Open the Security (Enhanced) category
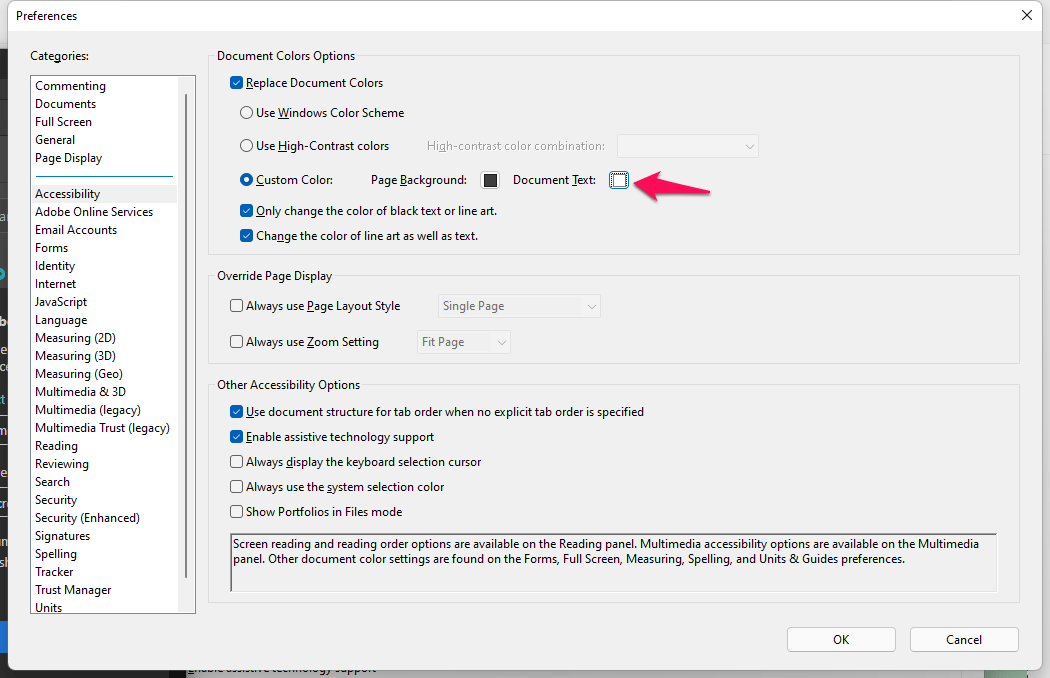This screenshot has height=678, width=1050. tap(87, 518)
